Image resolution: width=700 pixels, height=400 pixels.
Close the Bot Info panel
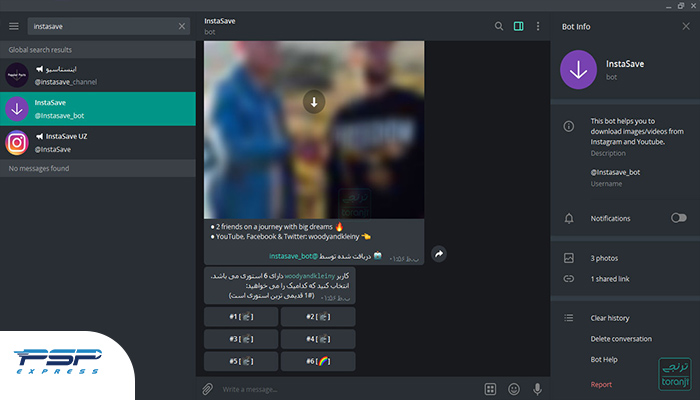click(686, 26)
